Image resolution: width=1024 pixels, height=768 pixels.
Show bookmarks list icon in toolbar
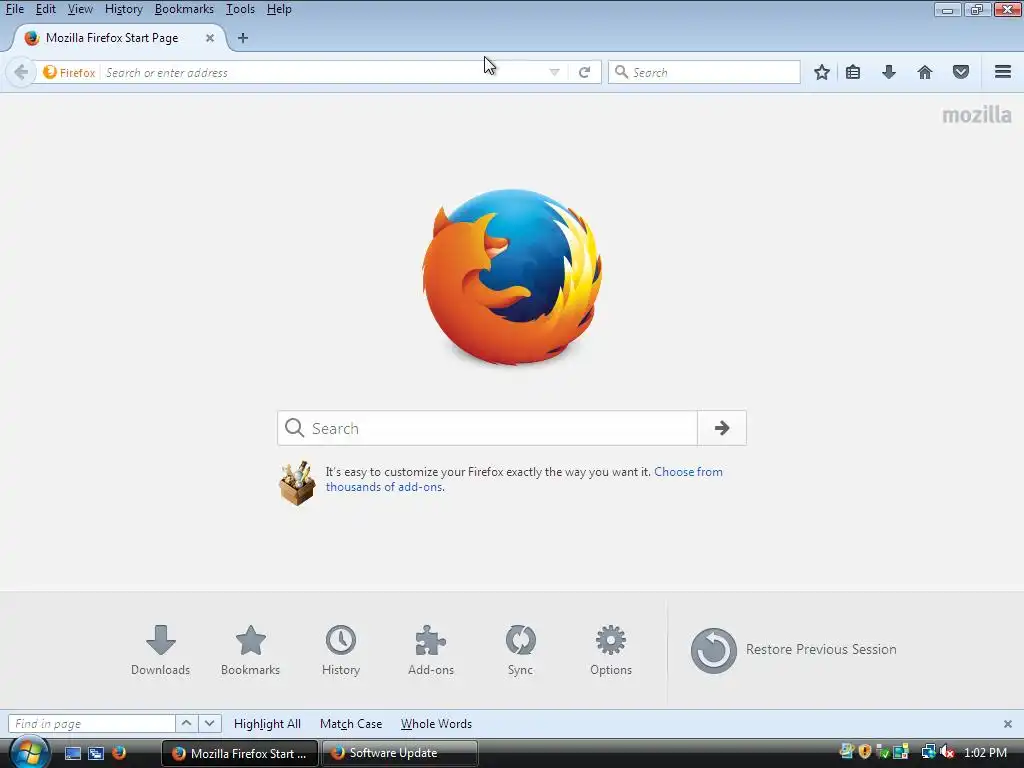pos(853,72)
